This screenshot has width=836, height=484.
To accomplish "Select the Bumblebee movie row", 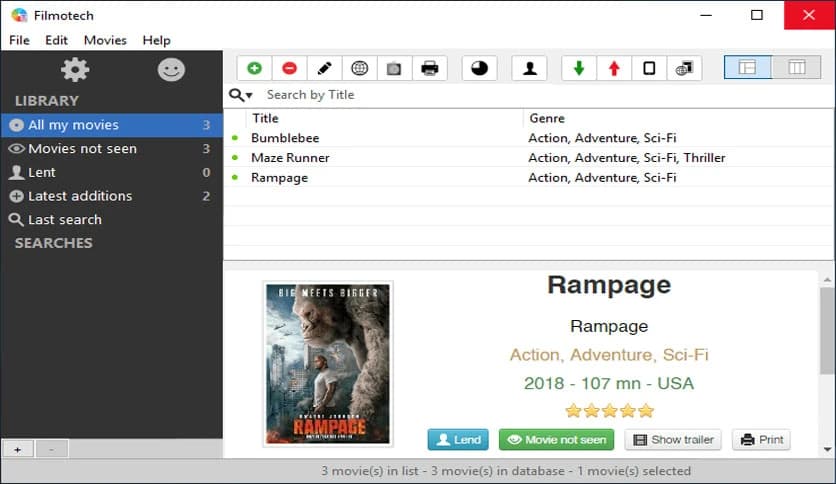I will point(528,138).
